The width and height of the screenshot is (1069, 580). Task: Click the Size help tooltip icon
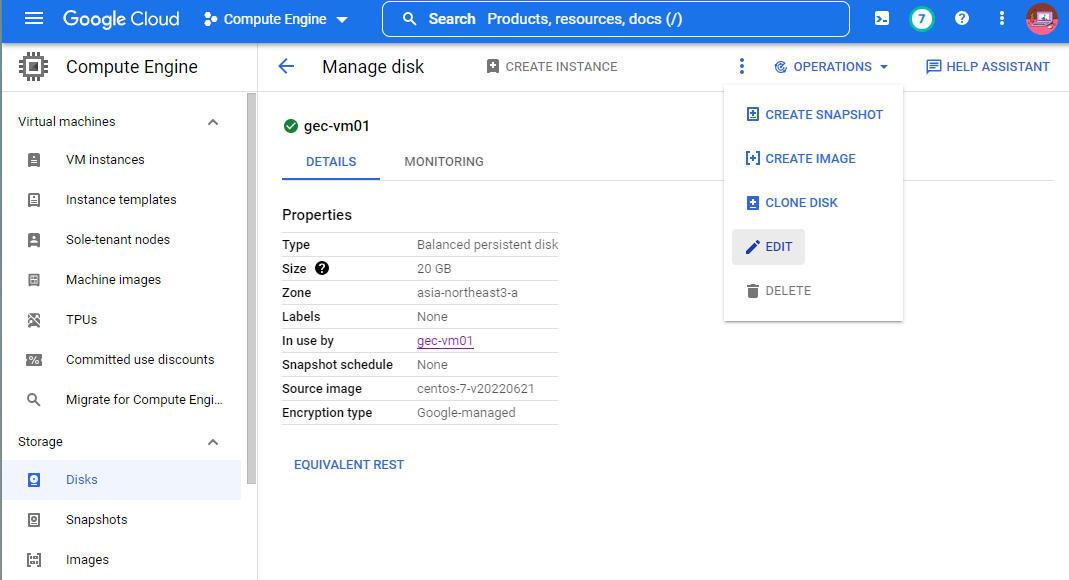322,269
